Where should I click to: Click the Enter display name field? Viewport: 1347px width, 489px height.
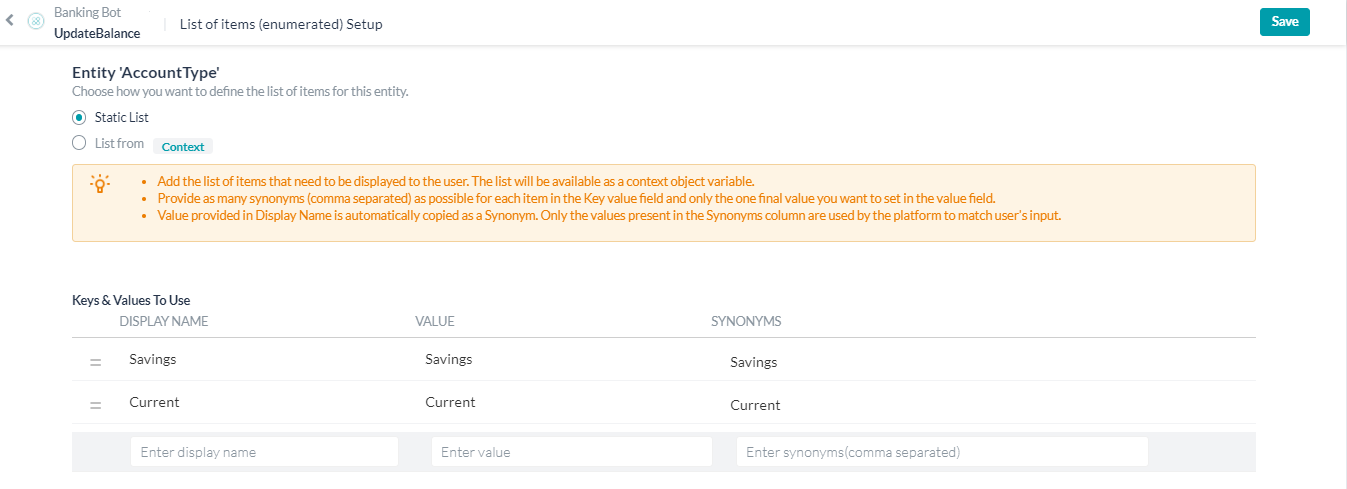tap(264, 452)
